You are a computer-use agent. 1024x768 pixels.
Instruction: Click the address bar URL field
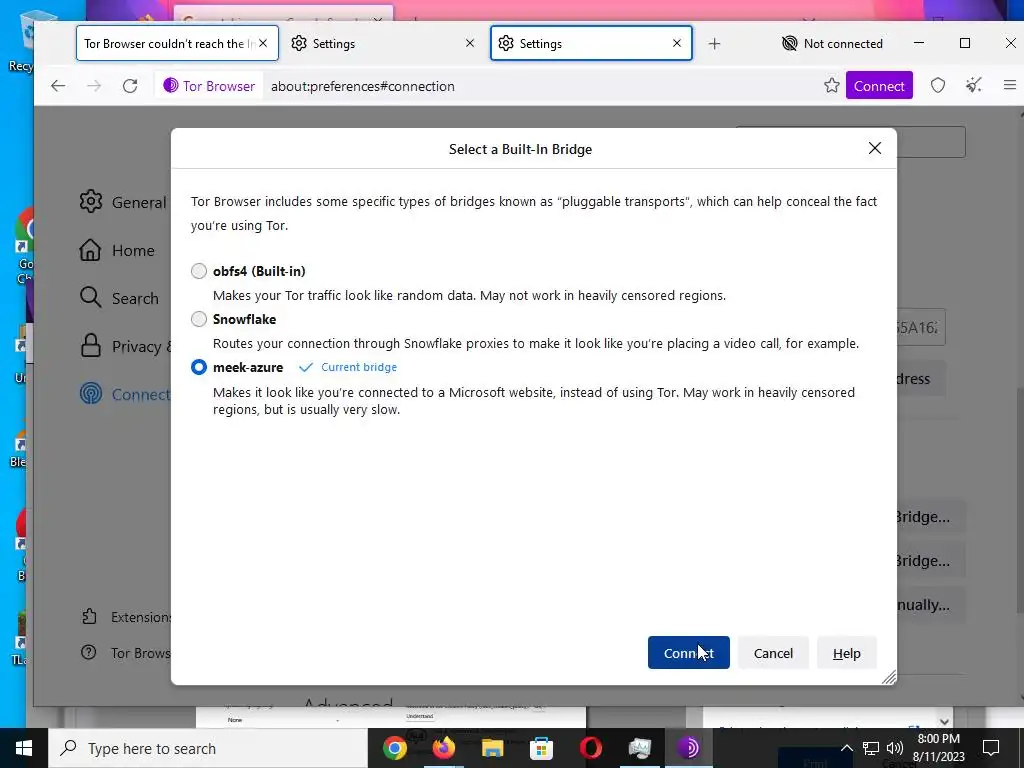[541, 86]
